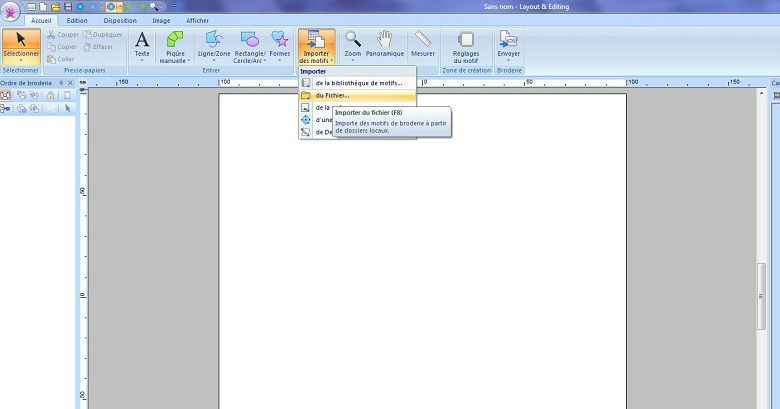Click the Envoyer broderie icon

tap(508, 45)
